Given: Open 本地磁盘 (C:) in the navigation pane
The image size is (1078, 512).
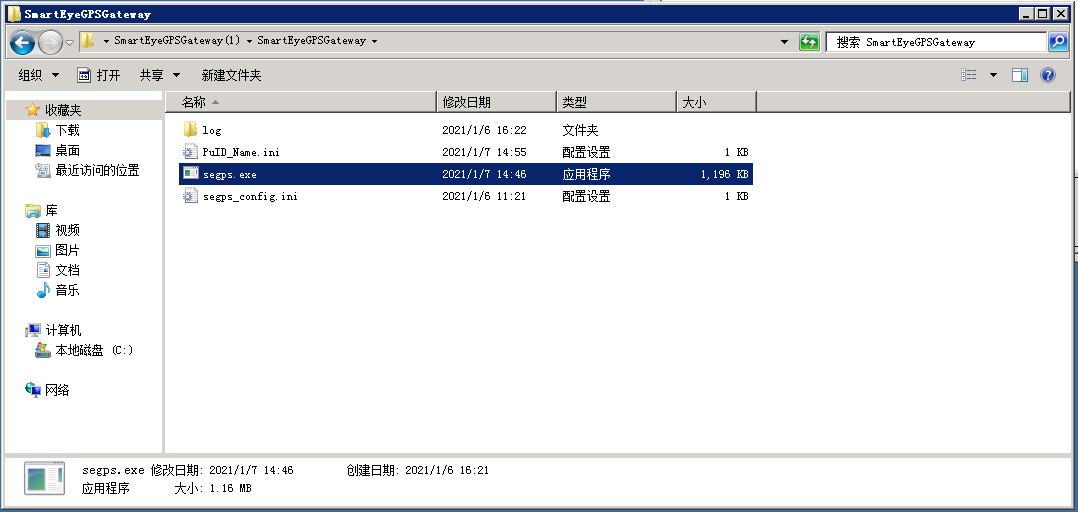Looking at the screenshot, I should 93,350.
